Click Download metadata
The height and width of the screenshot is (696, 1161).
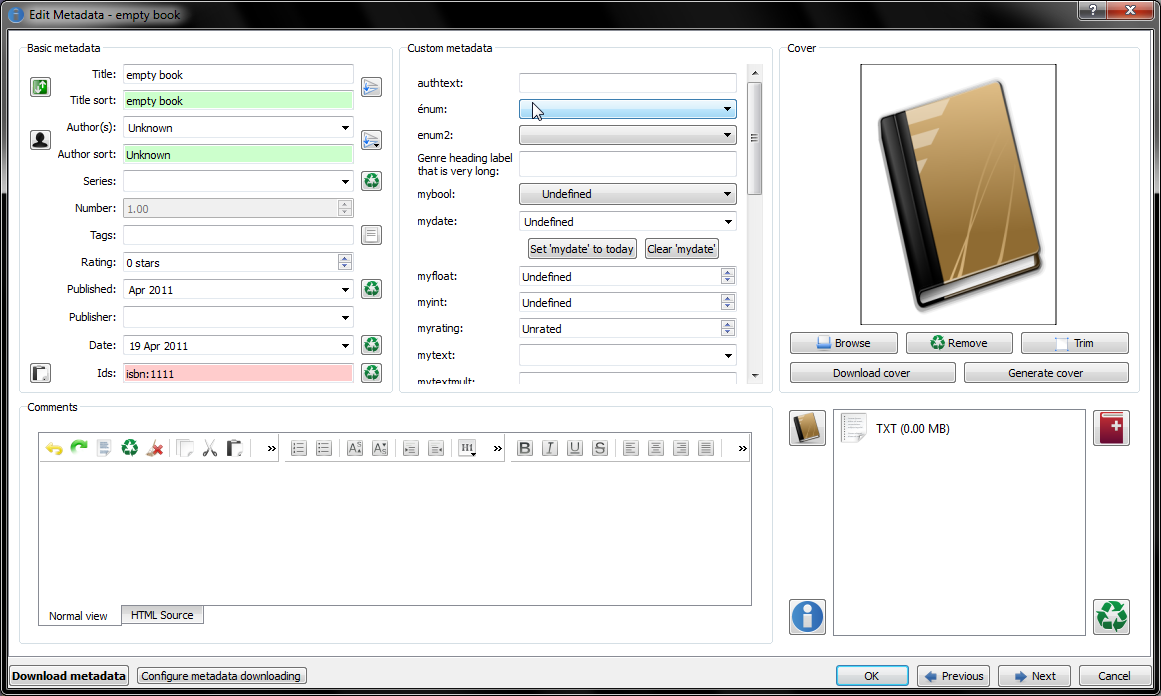[x=69, y=675]
